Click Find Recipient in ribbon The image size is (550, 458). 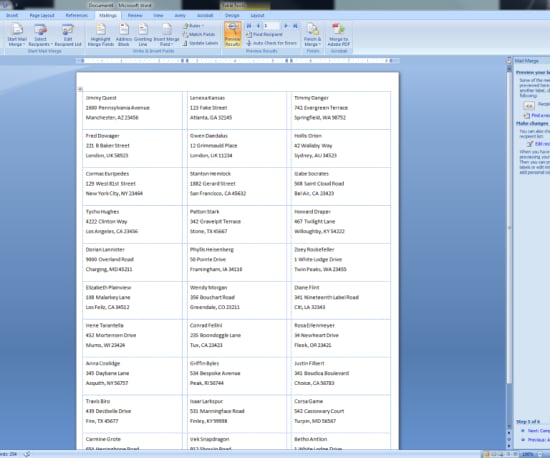point(264,34)
